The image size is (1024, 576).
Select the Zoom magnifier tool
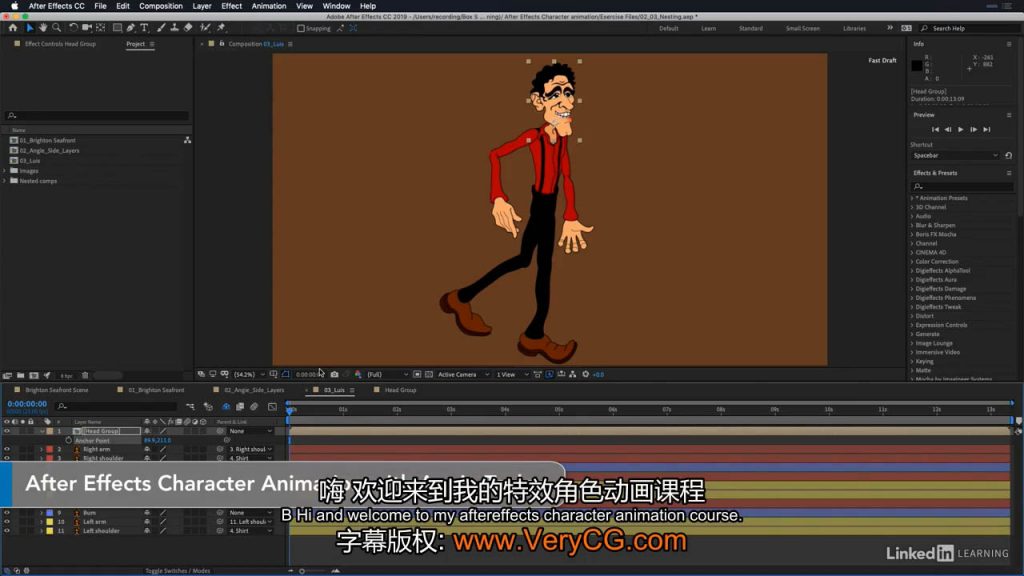[57, 28]
